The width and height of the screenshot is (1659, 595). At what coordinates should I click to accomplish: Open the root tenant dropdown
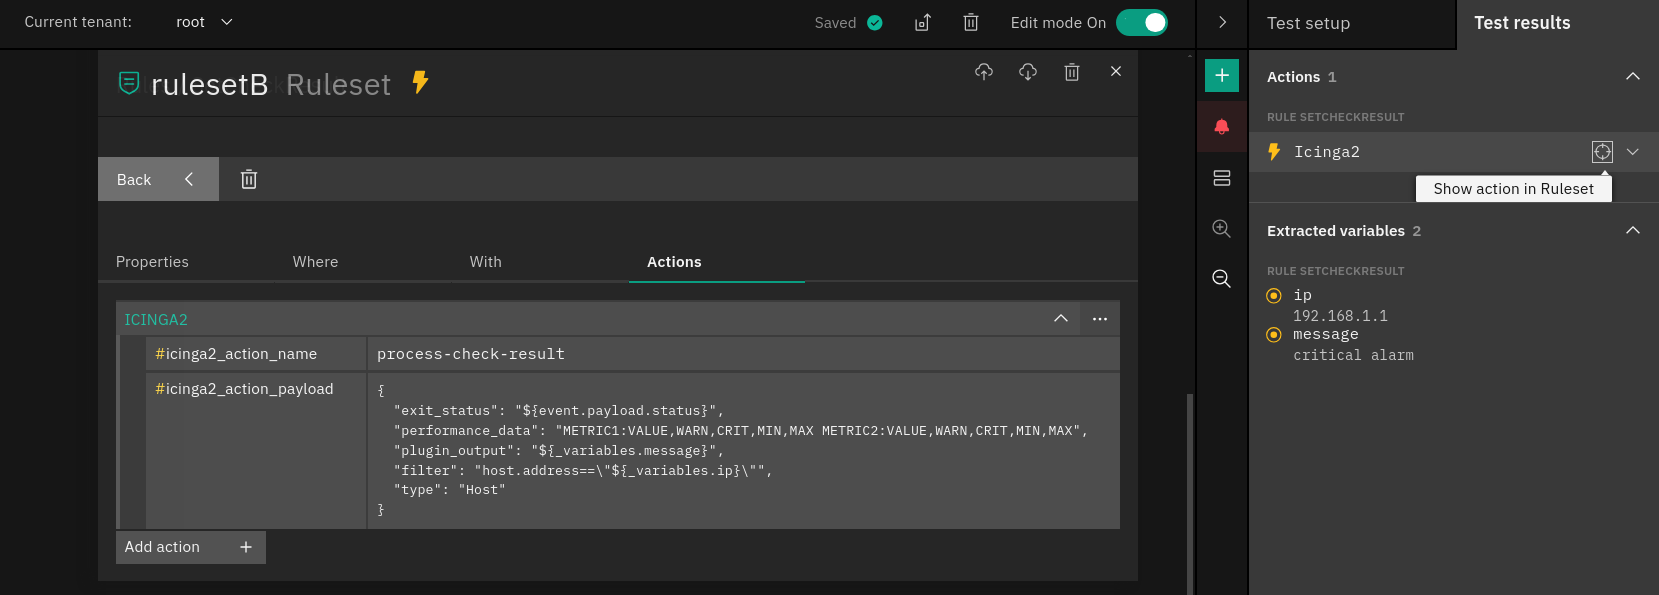(x=204, y=22)
